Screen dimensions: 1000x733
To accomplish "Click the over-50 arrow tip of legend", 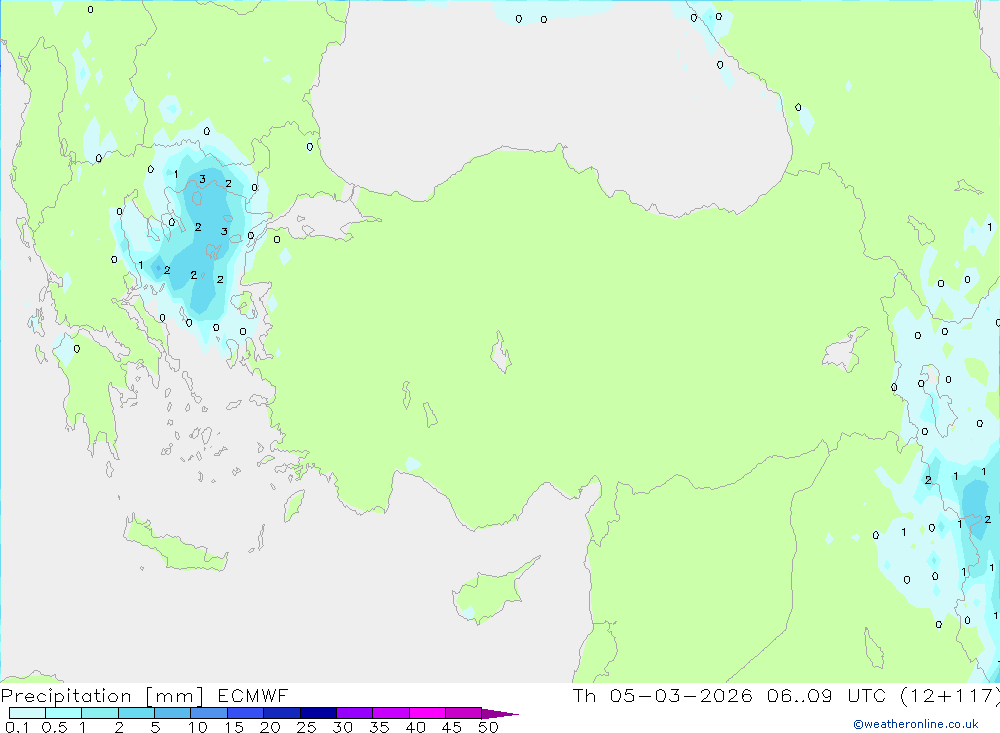I will click(x=500, y=713).
